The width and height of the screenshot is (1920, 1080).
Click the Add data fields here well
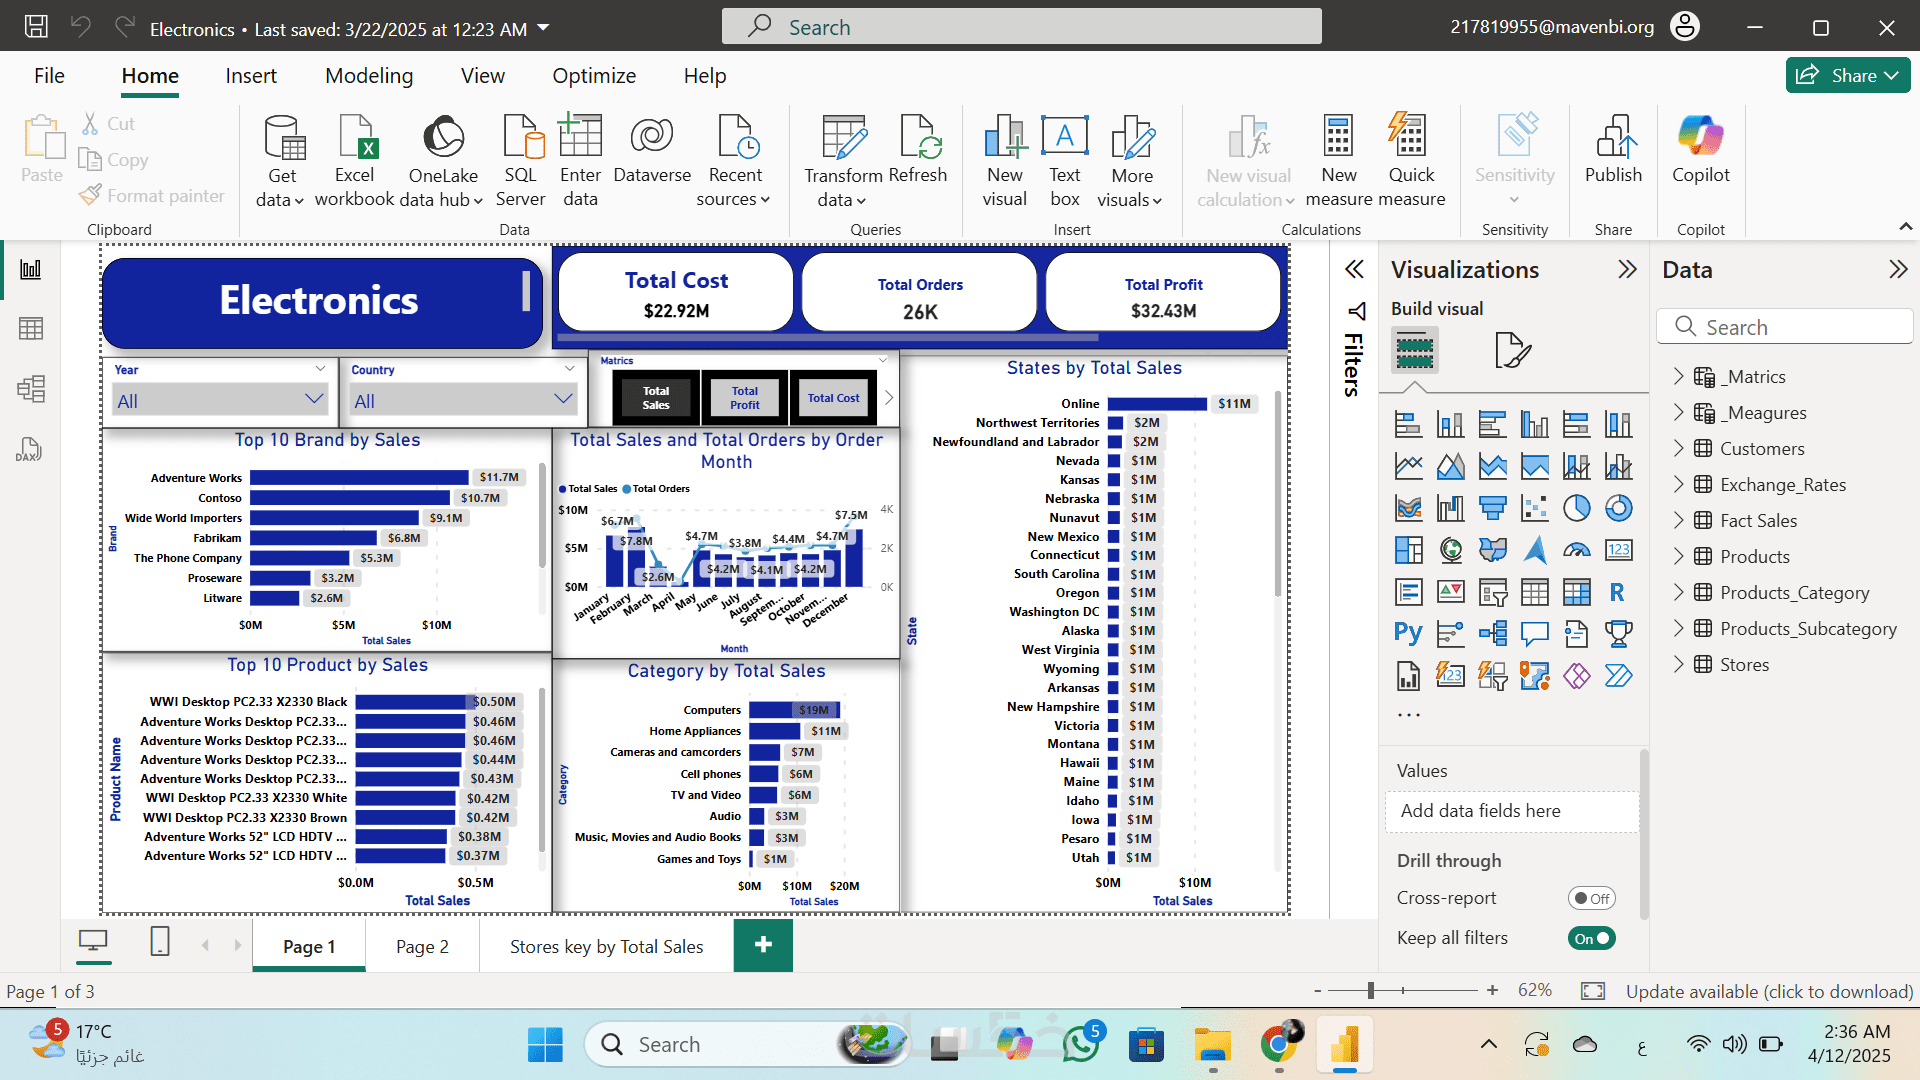[1512, 811]
